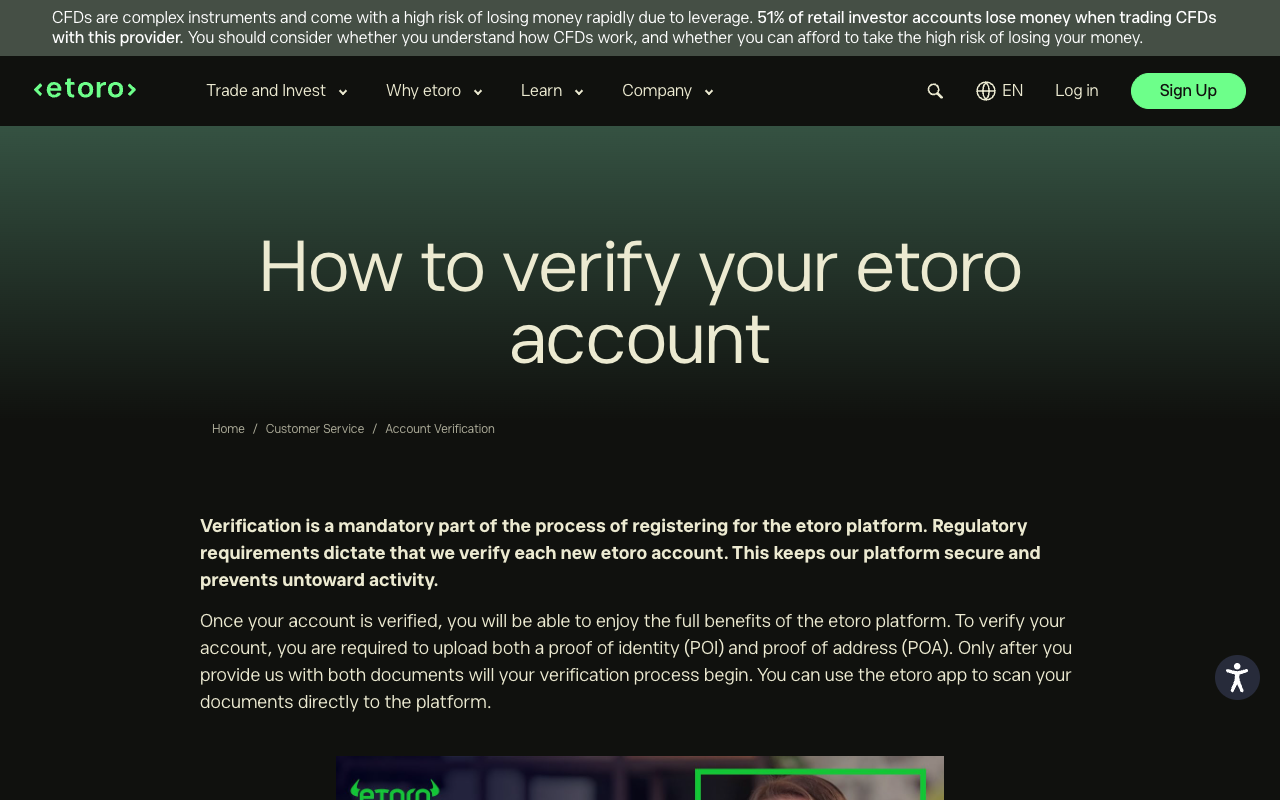Expand the Company menu chevron
Viewport: 1280px width, 800px height.
tap(709, 92)
